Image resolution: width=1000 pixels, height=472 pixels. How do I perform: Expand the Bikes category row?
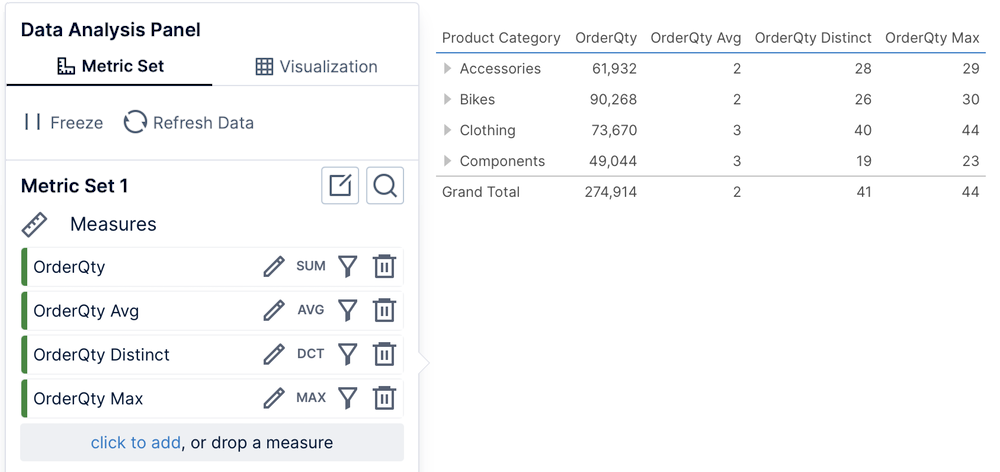click(x=448, y=100)
